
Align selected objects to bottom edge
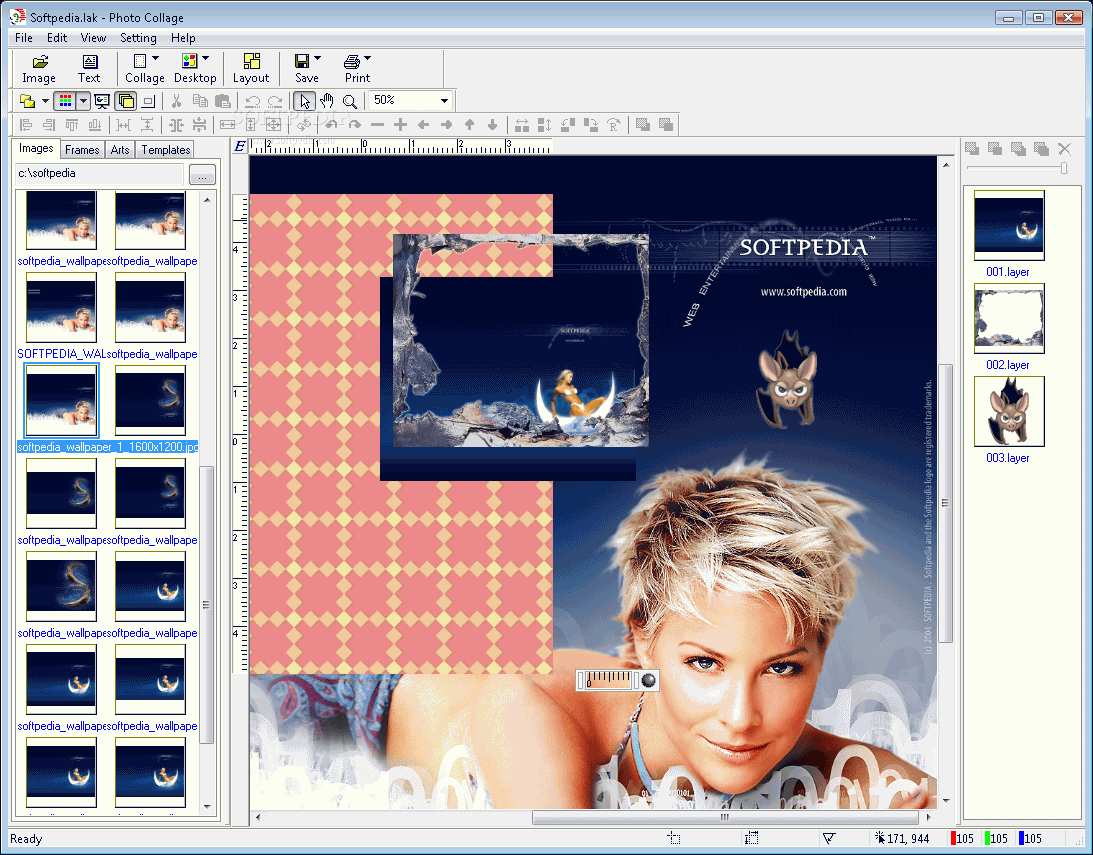click(95, 125)
